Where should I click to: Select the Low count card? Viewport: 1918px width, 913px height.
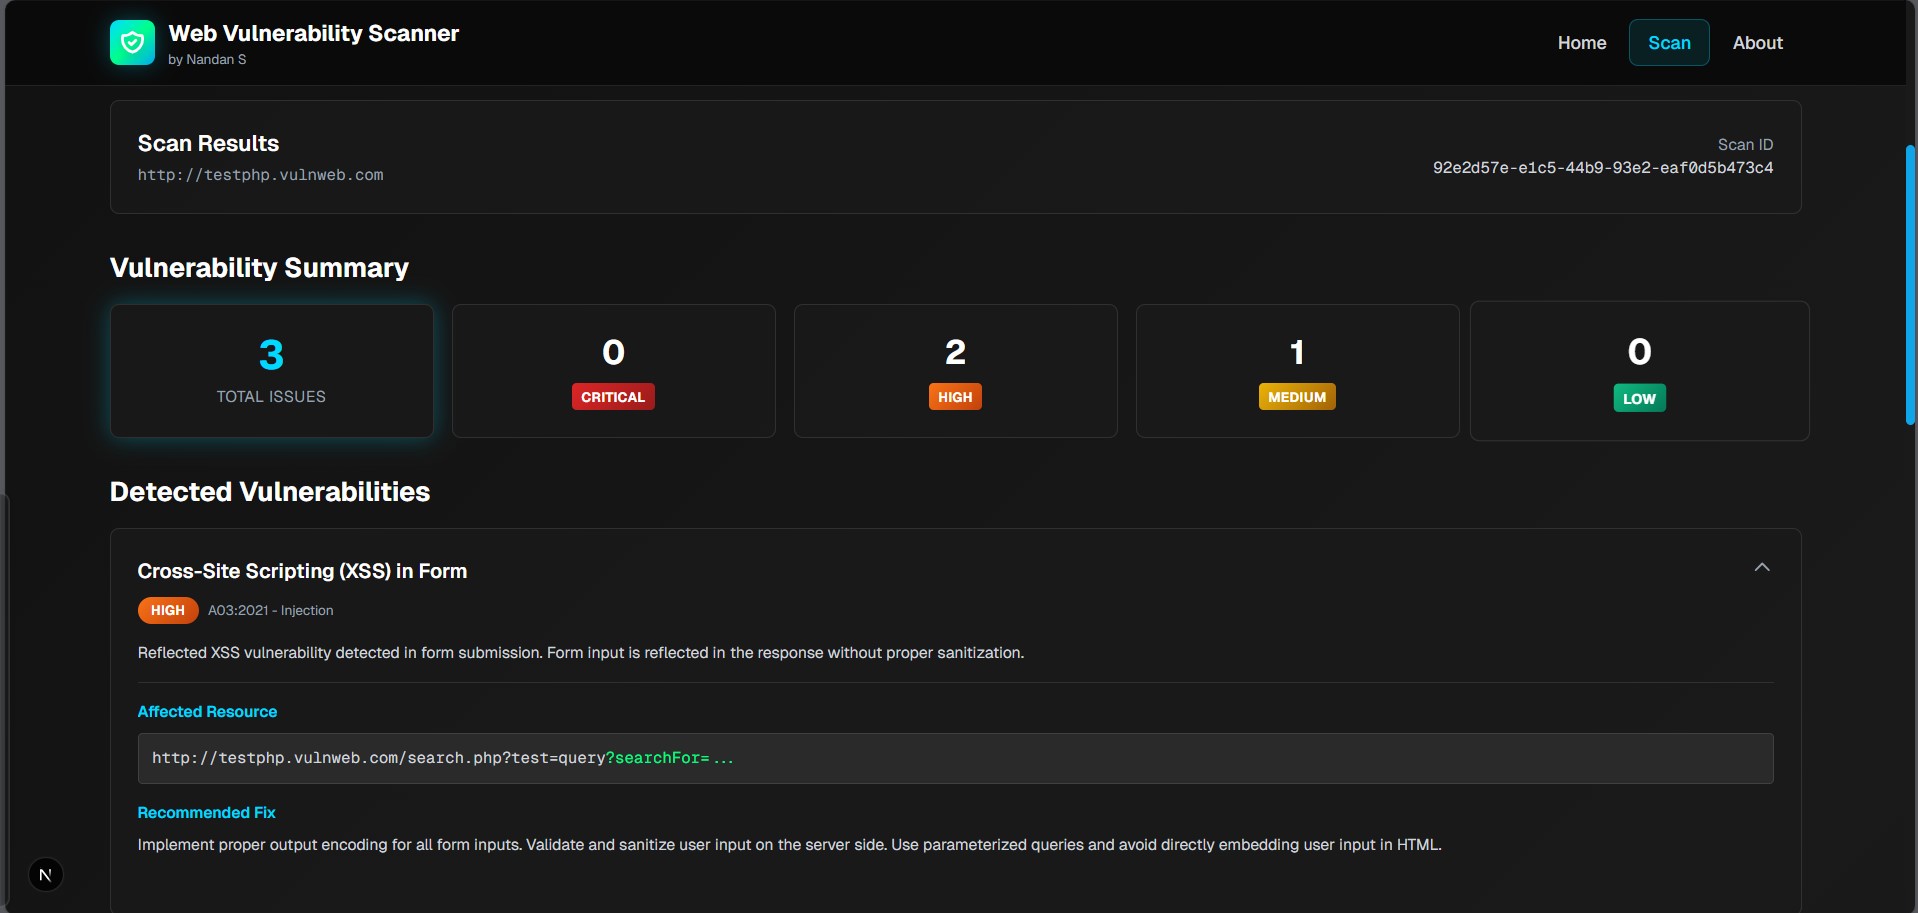[x=1640, y=371]
